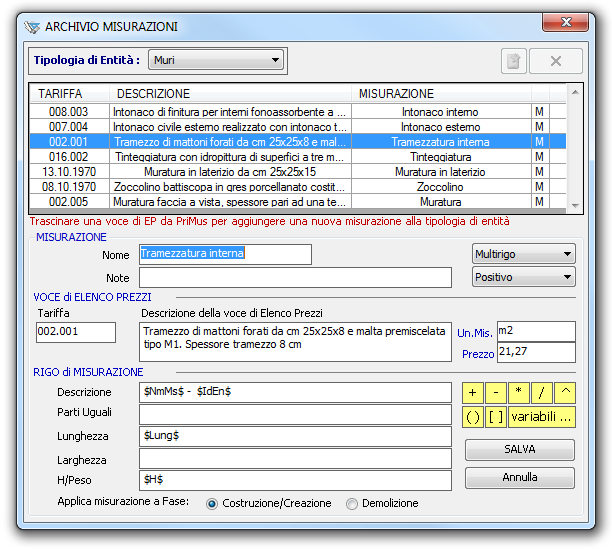
Task: Select row 016.002 Tinteggiatura
Action: tap(298, 157)
